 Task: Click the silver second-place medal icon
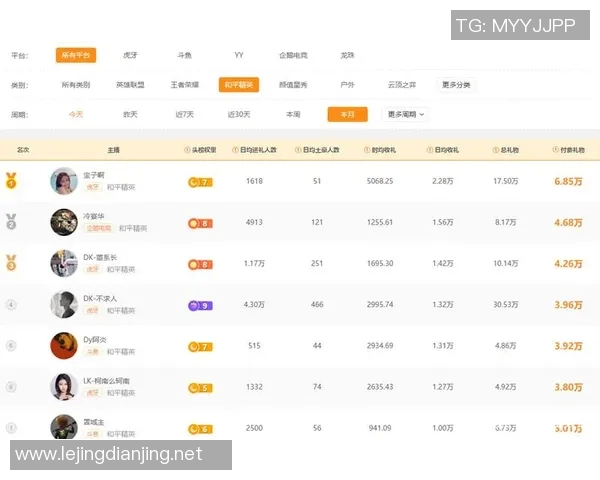point(11,222)
